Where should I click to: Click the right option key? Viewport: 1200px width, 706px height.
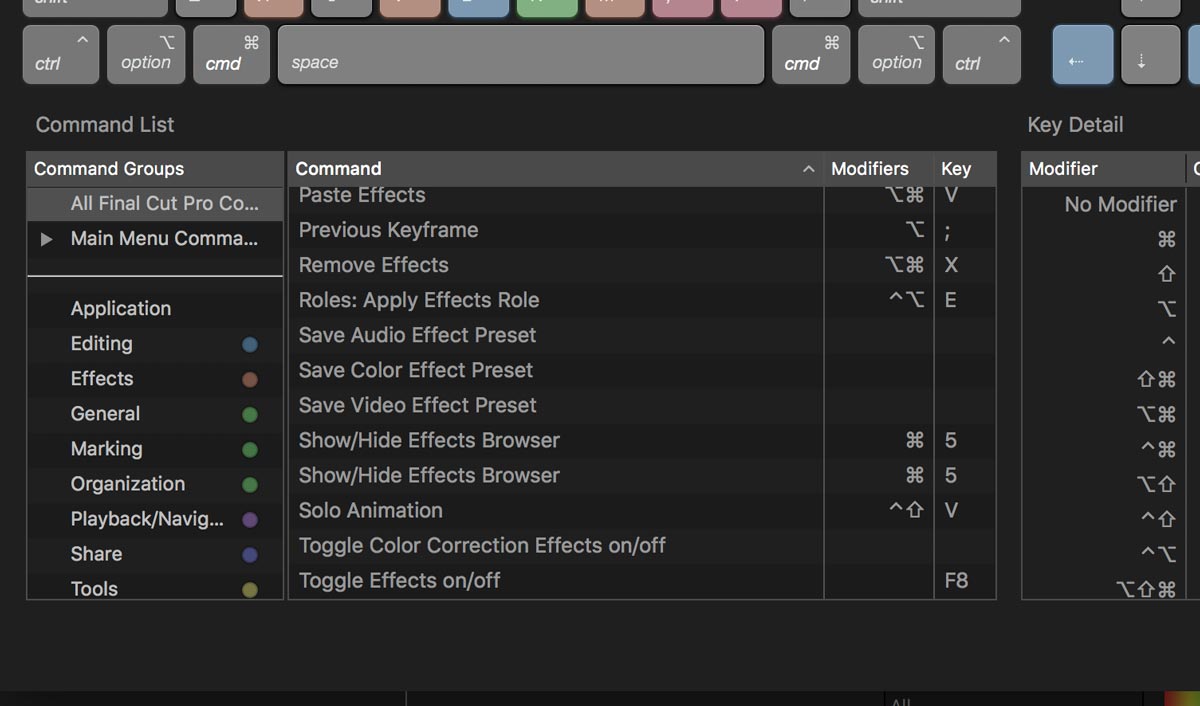point(896,54)
